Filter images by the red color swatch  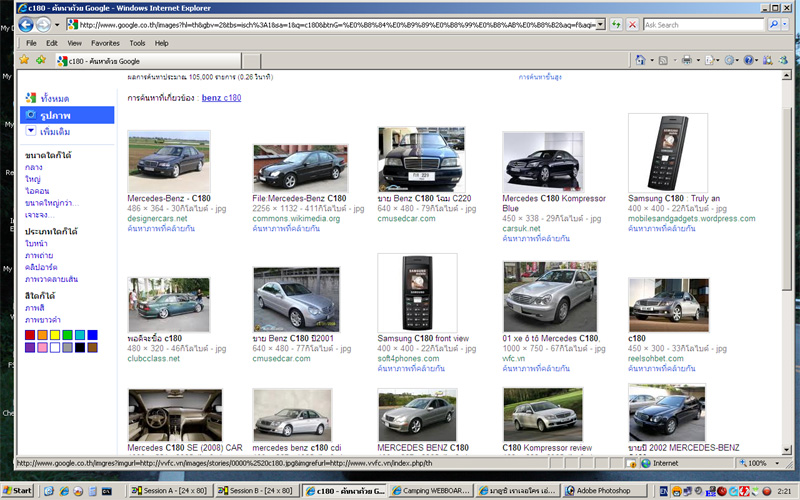coord(30,335)
